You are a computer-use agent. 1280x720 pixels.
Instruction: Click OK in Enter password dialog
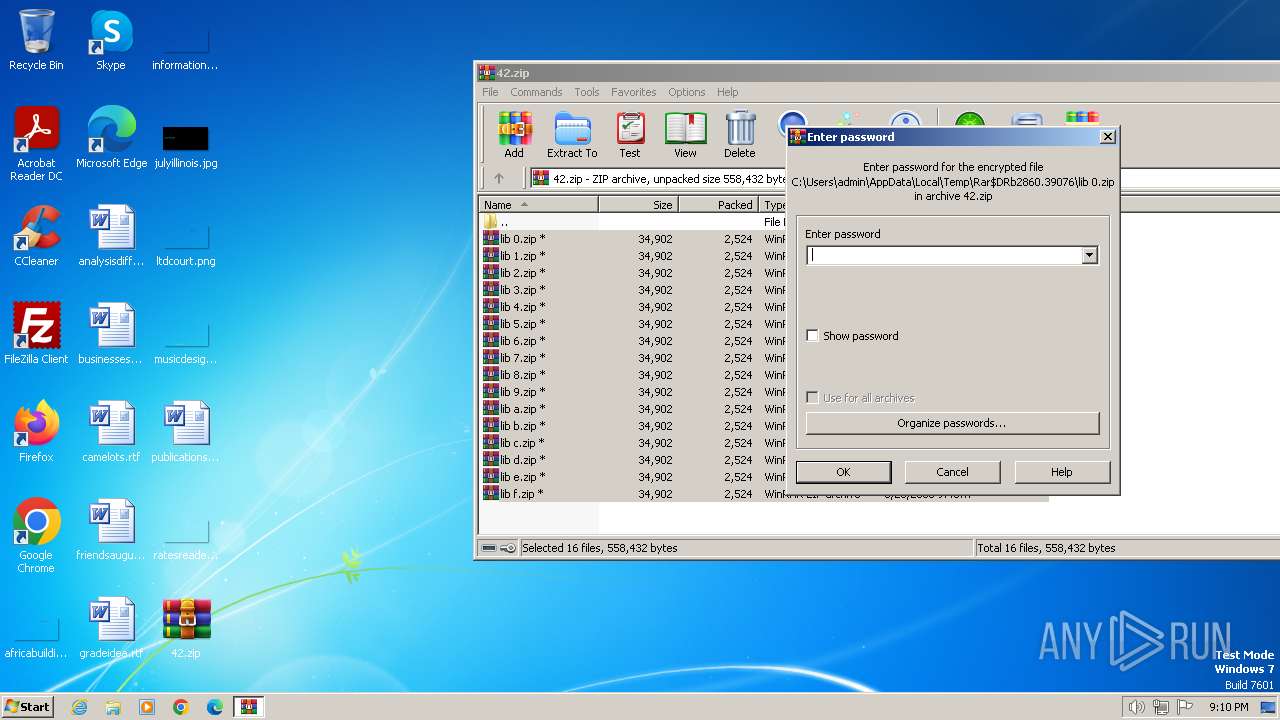tap(843, 472)
